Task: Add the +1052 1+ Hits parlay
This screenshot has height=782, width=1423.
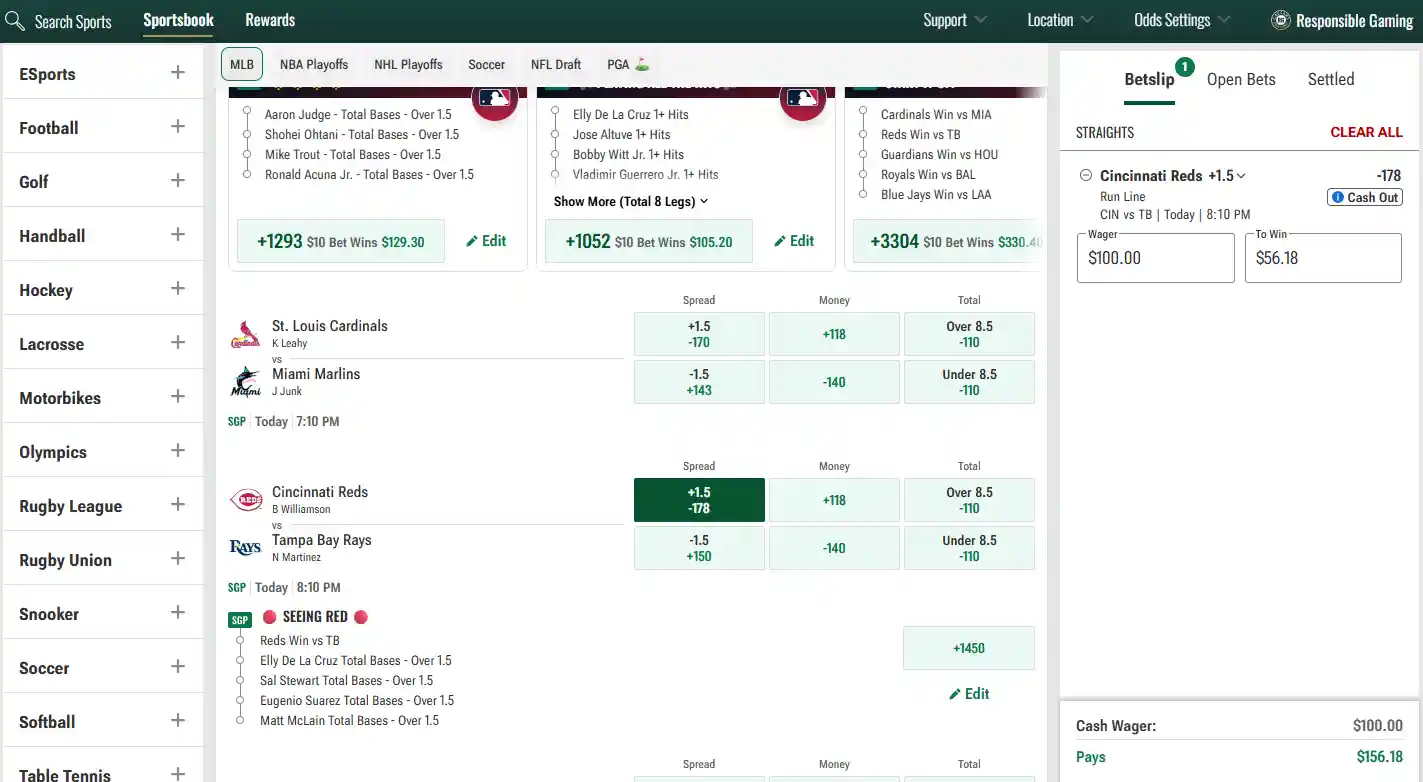Action: coord(649,241)
